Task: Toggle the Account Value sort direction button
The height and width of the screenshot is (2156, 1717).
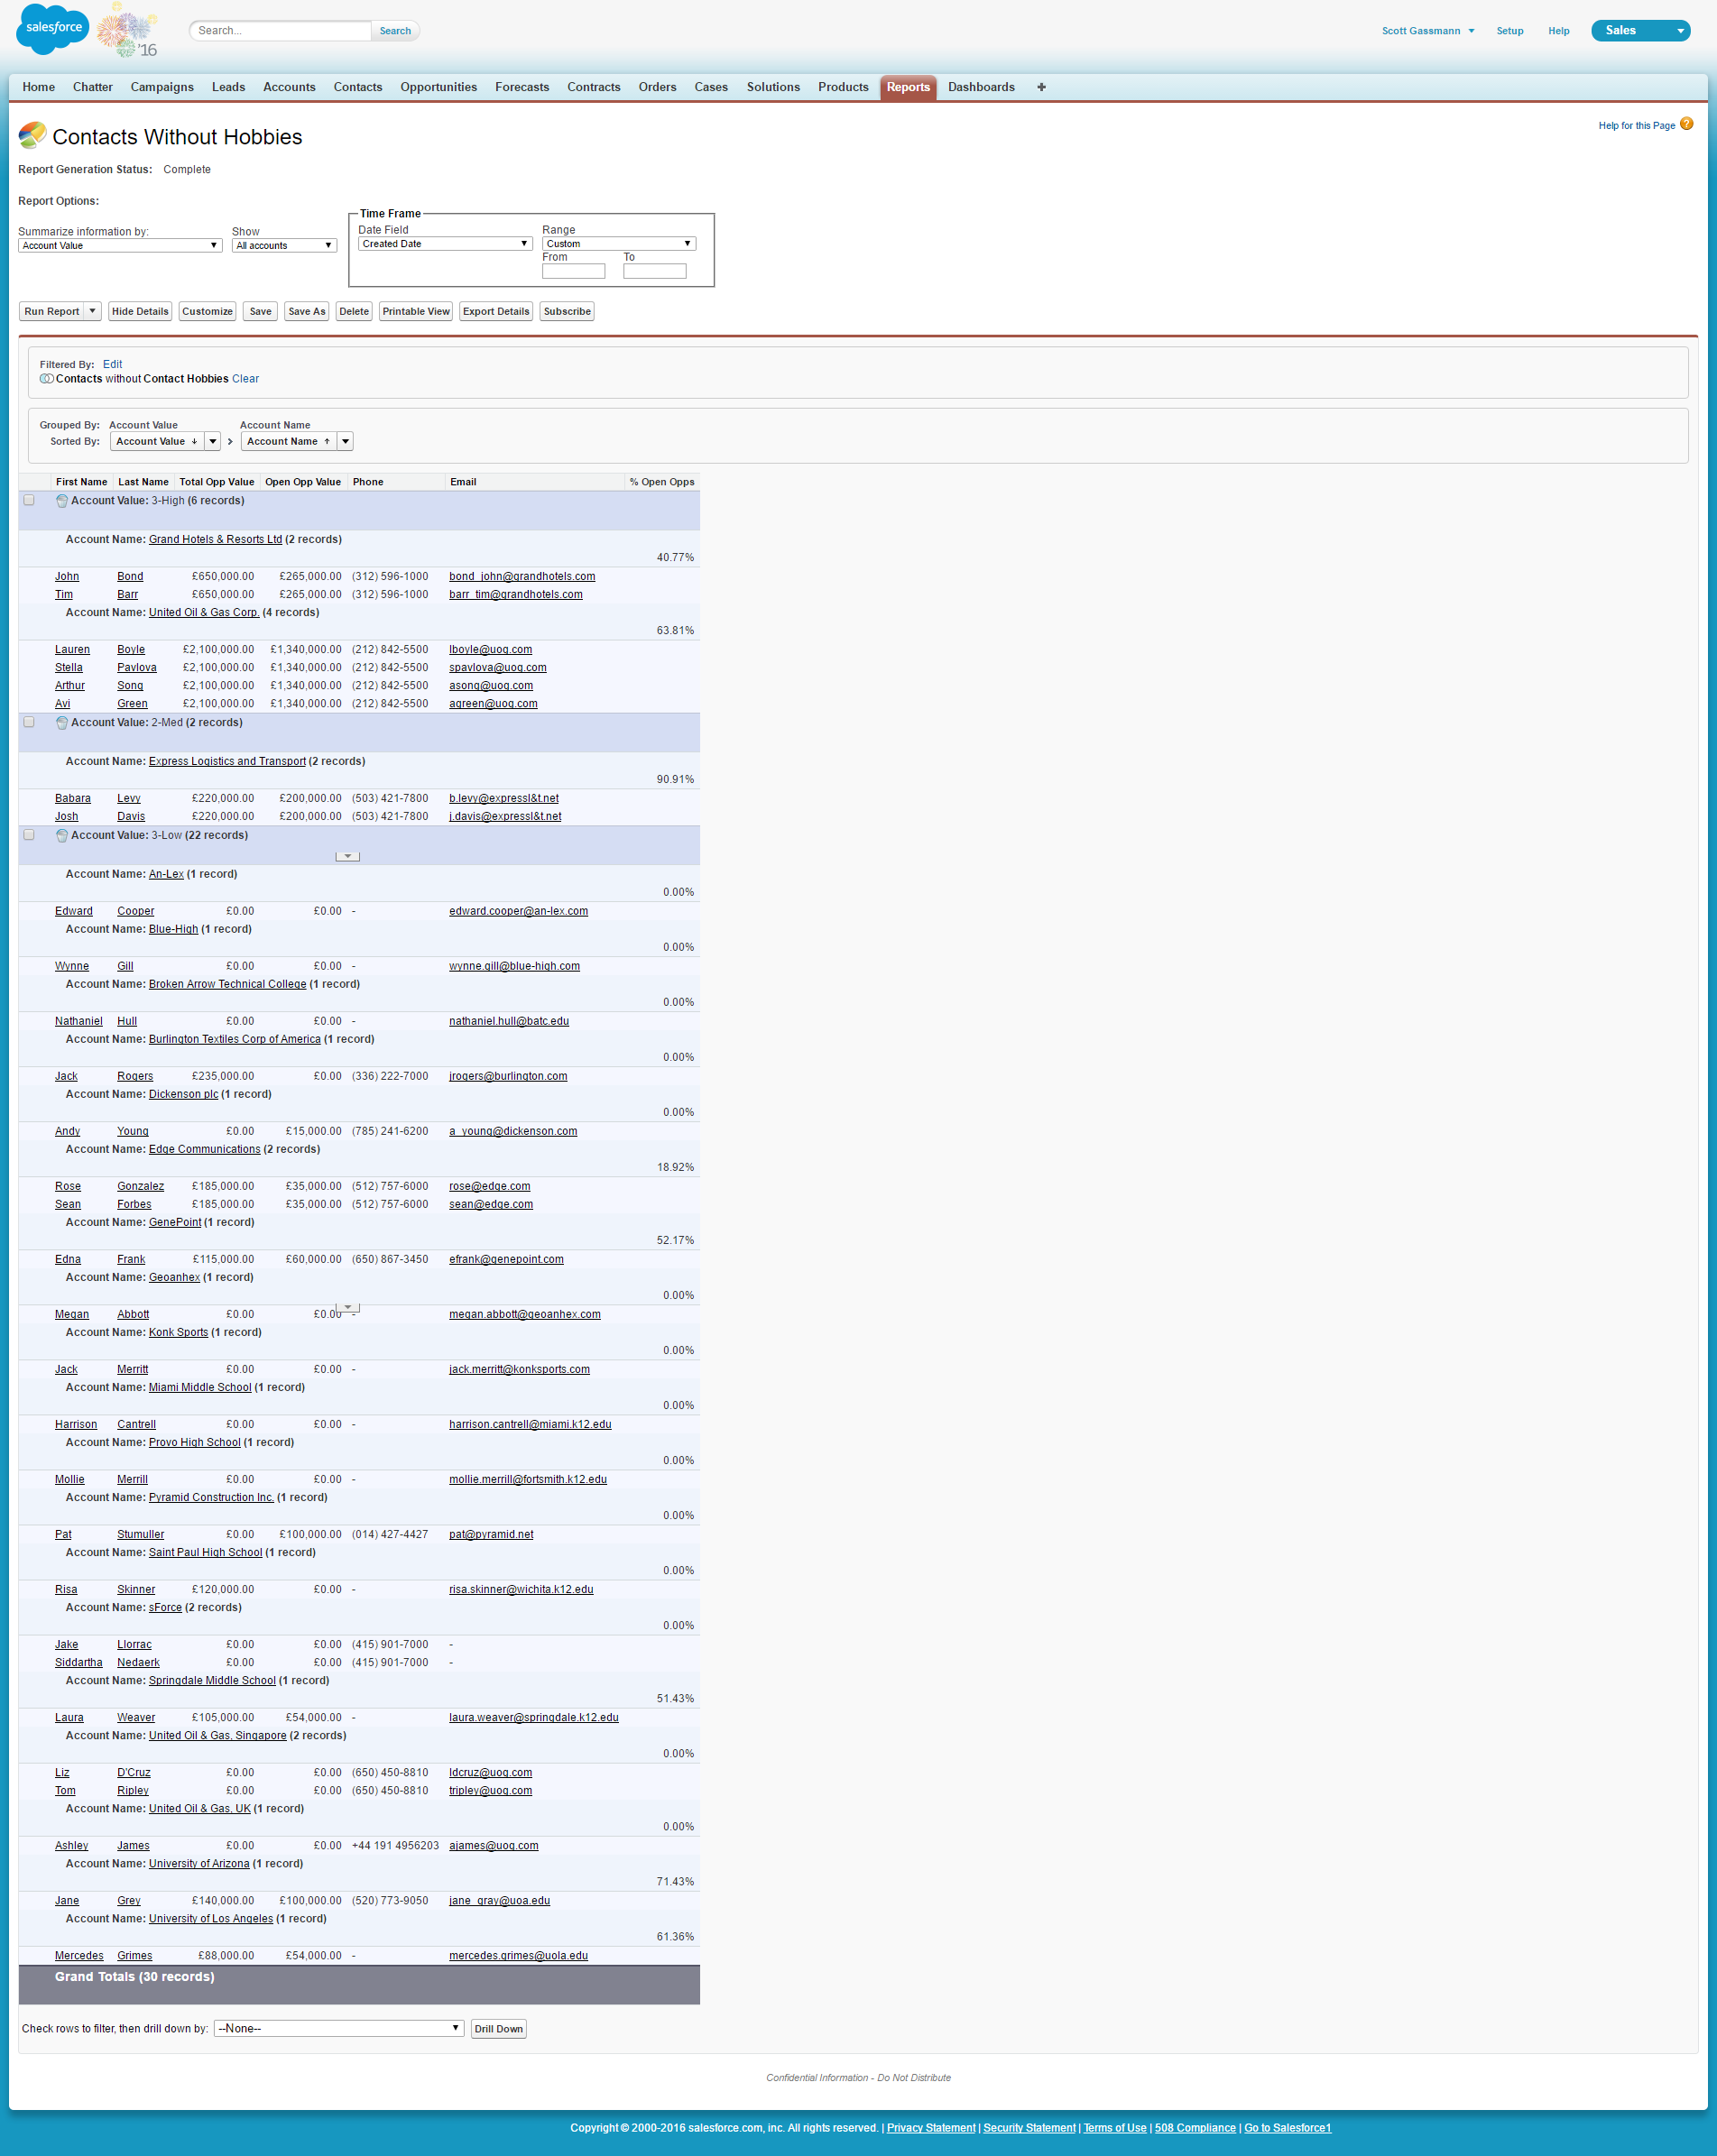Action: tap(157, 441)
